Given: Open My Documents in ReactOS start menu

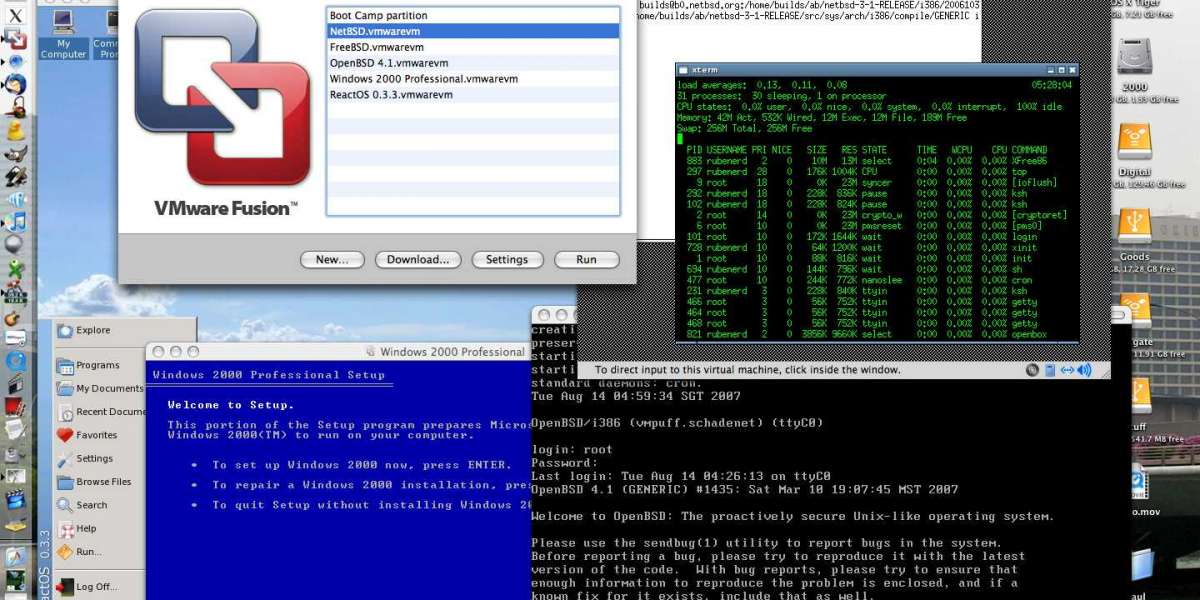Looking at the screenshot, I should point(100,389).
